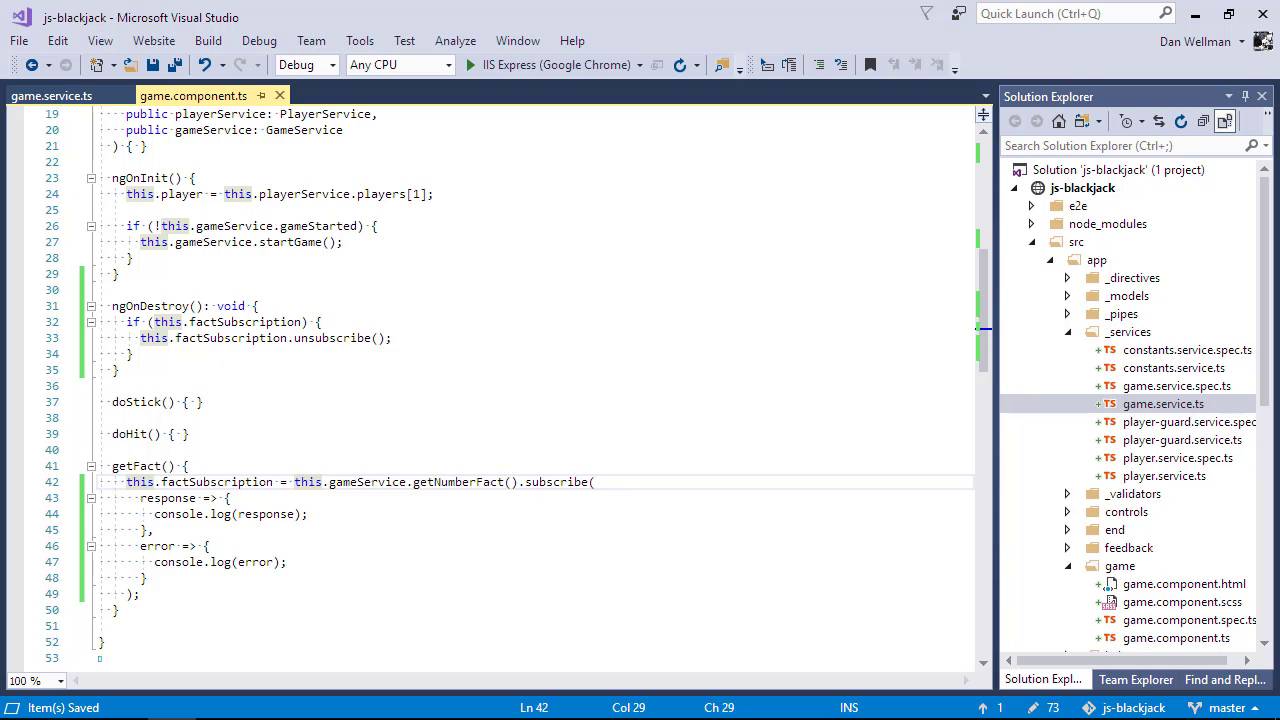Click the Collapse All icon in Solution Explorer
Viewport: 1280px width, 720px height.
point(1203,121)
